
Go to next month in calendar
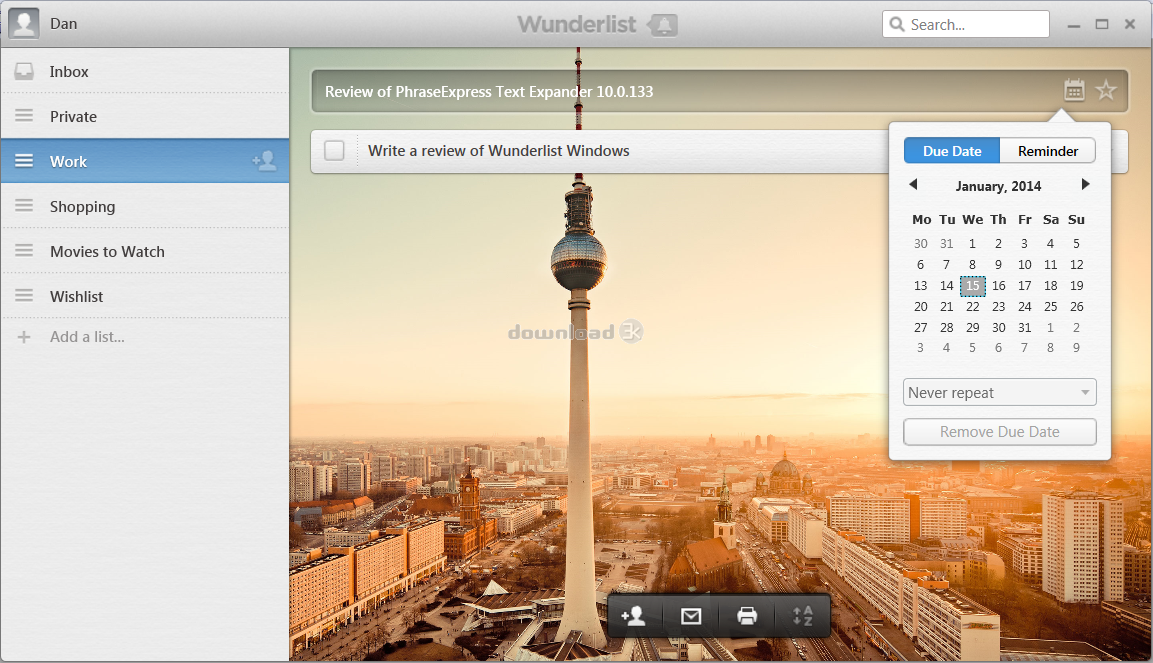point(1085,184)
